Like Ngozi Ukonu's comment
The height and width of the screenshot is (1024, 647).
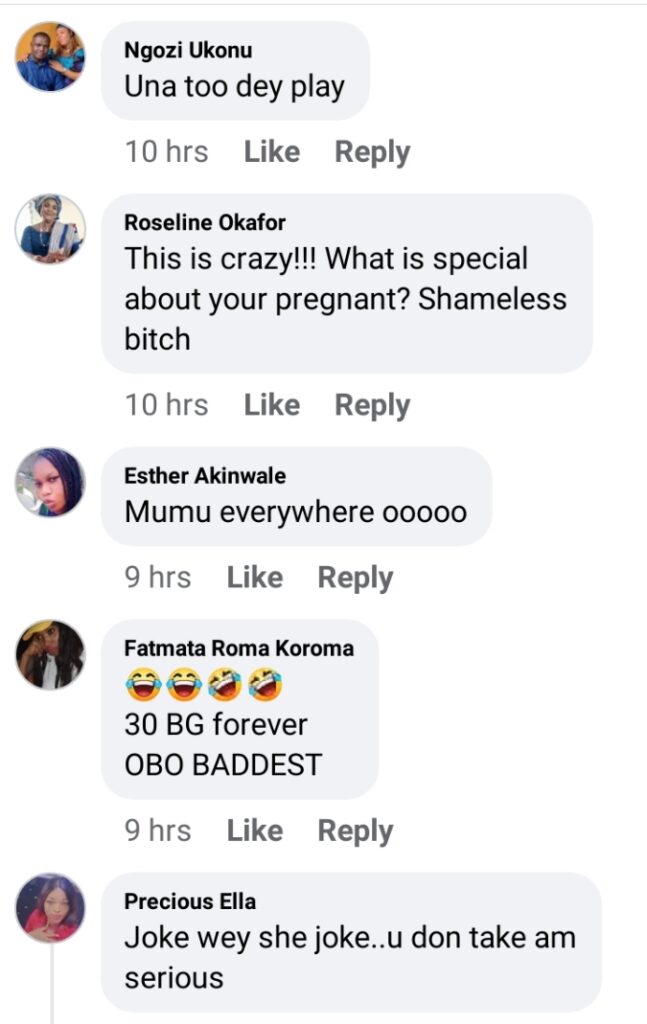(272, 152)
